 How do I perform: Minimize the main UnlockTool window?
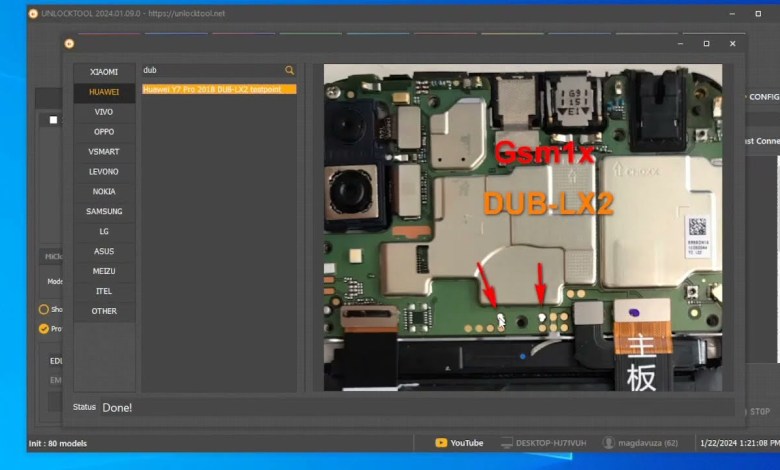coord(732,14)
